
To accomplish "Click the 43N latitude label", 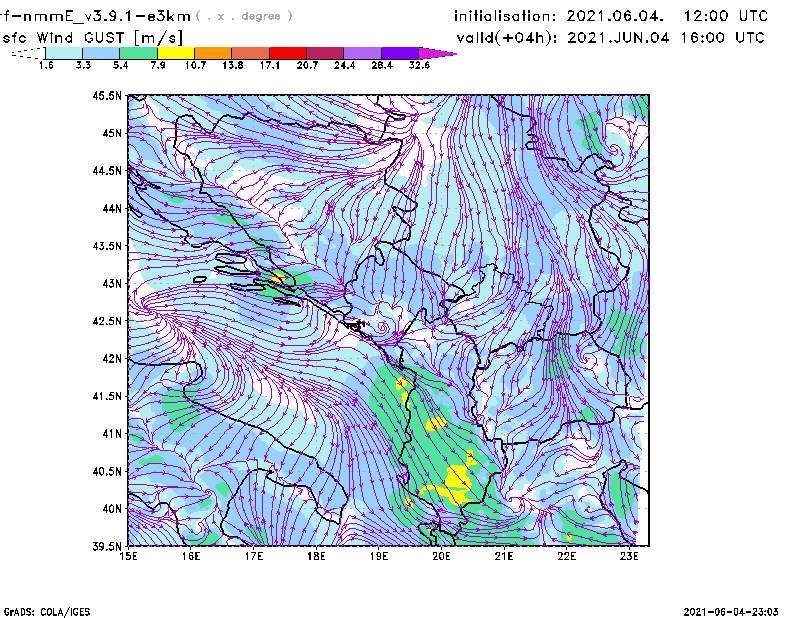I will pos(112,283).
